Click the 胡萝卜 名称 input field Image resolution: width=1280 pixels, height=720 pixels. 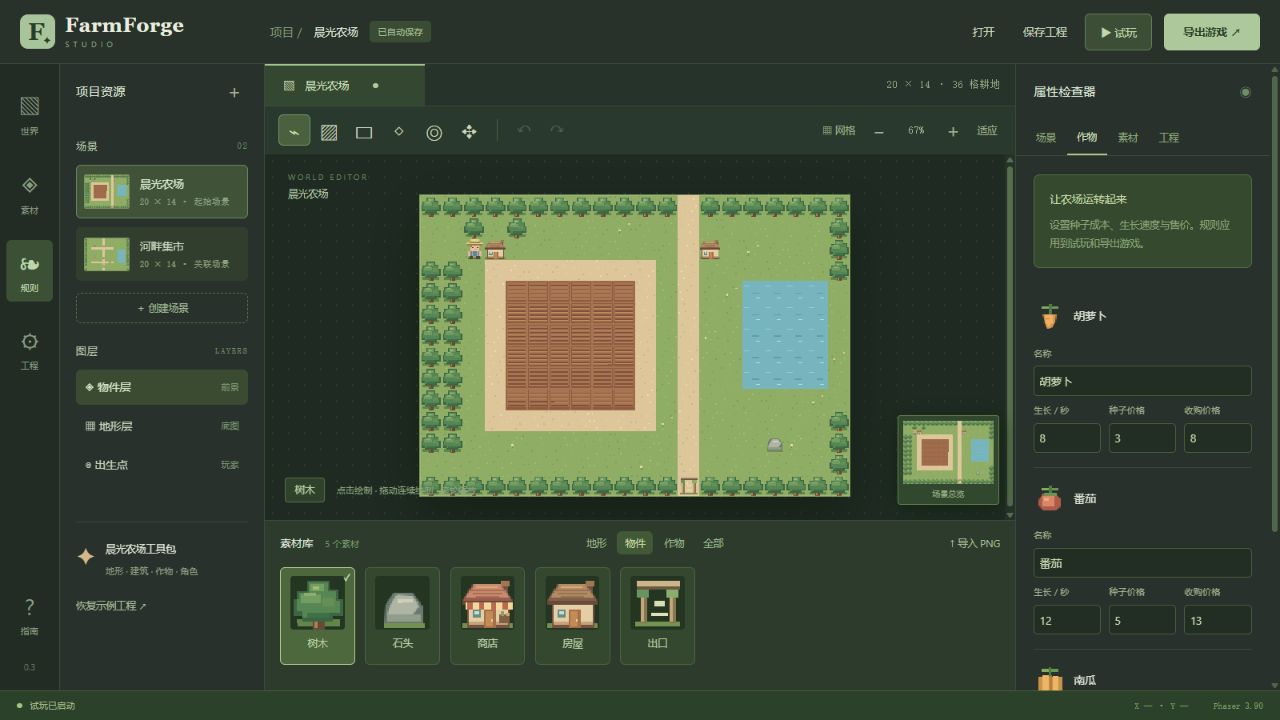1142,381
